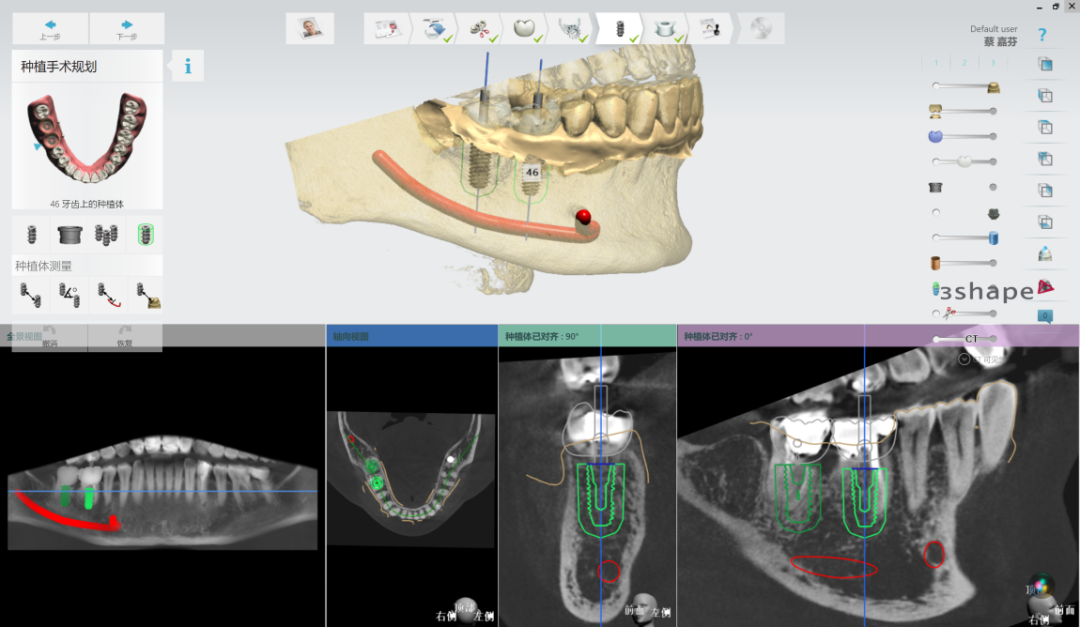Choose implant angle measurement tool
The height and width of the screenshot is (627, 1080).
coord(69,295)
